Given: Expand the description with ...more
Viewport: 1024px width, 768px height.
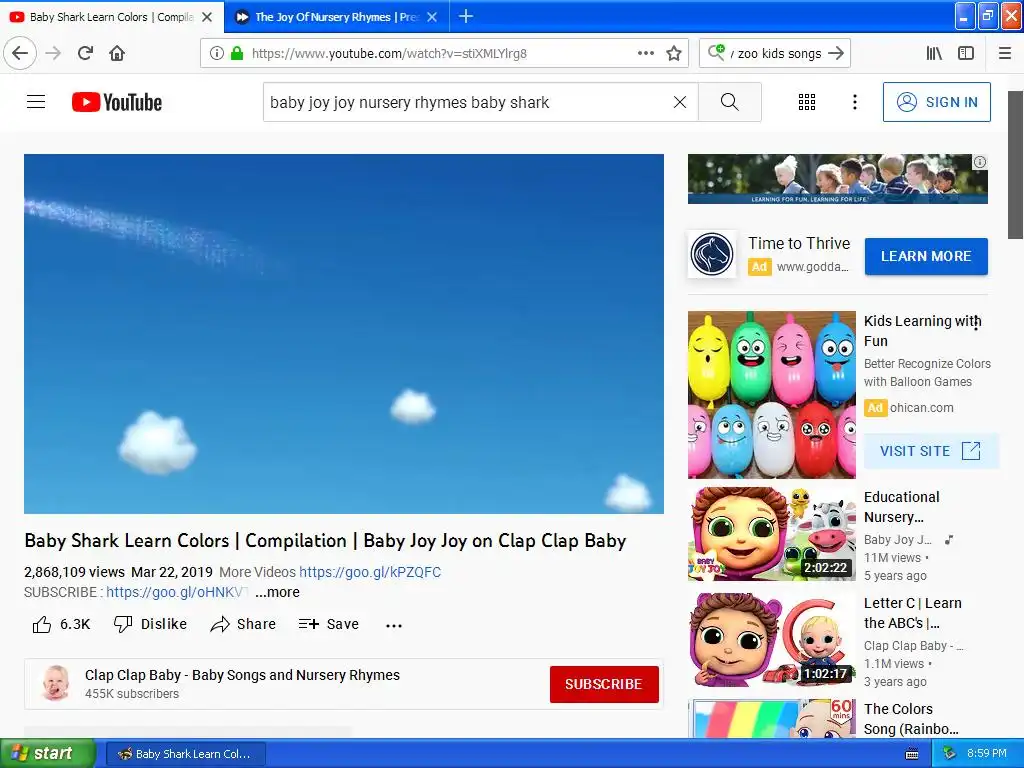Looking at the screenshot, I should (x=277, y=592).
